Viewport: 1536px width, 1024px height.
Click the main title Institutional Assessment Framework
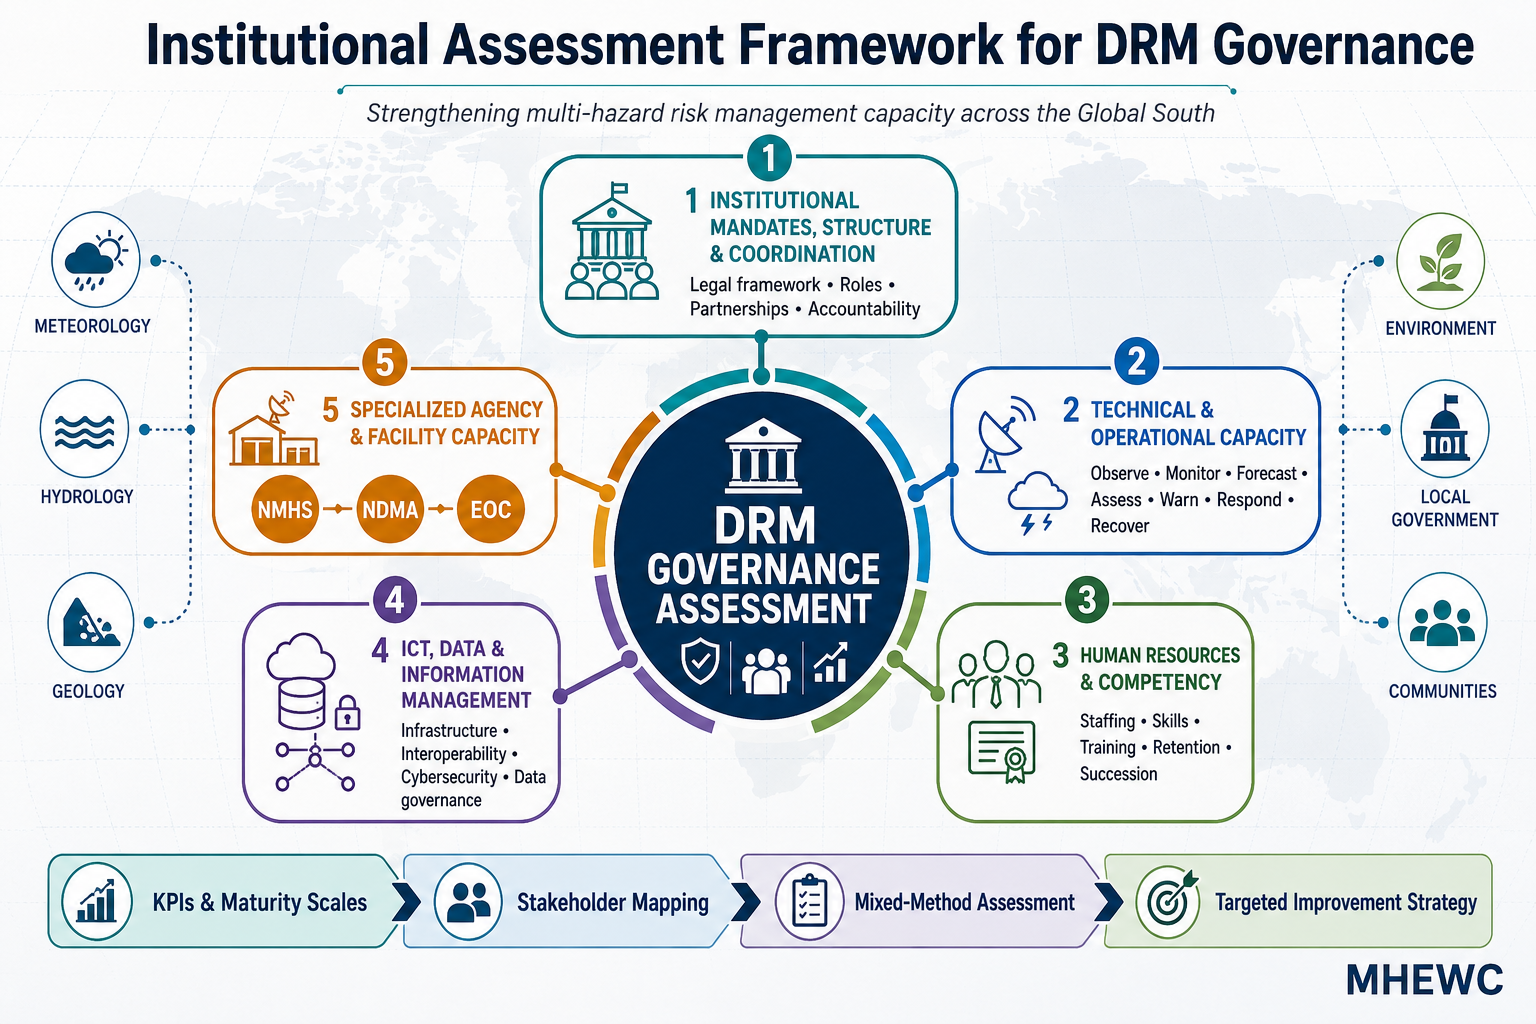pos(810,45)
